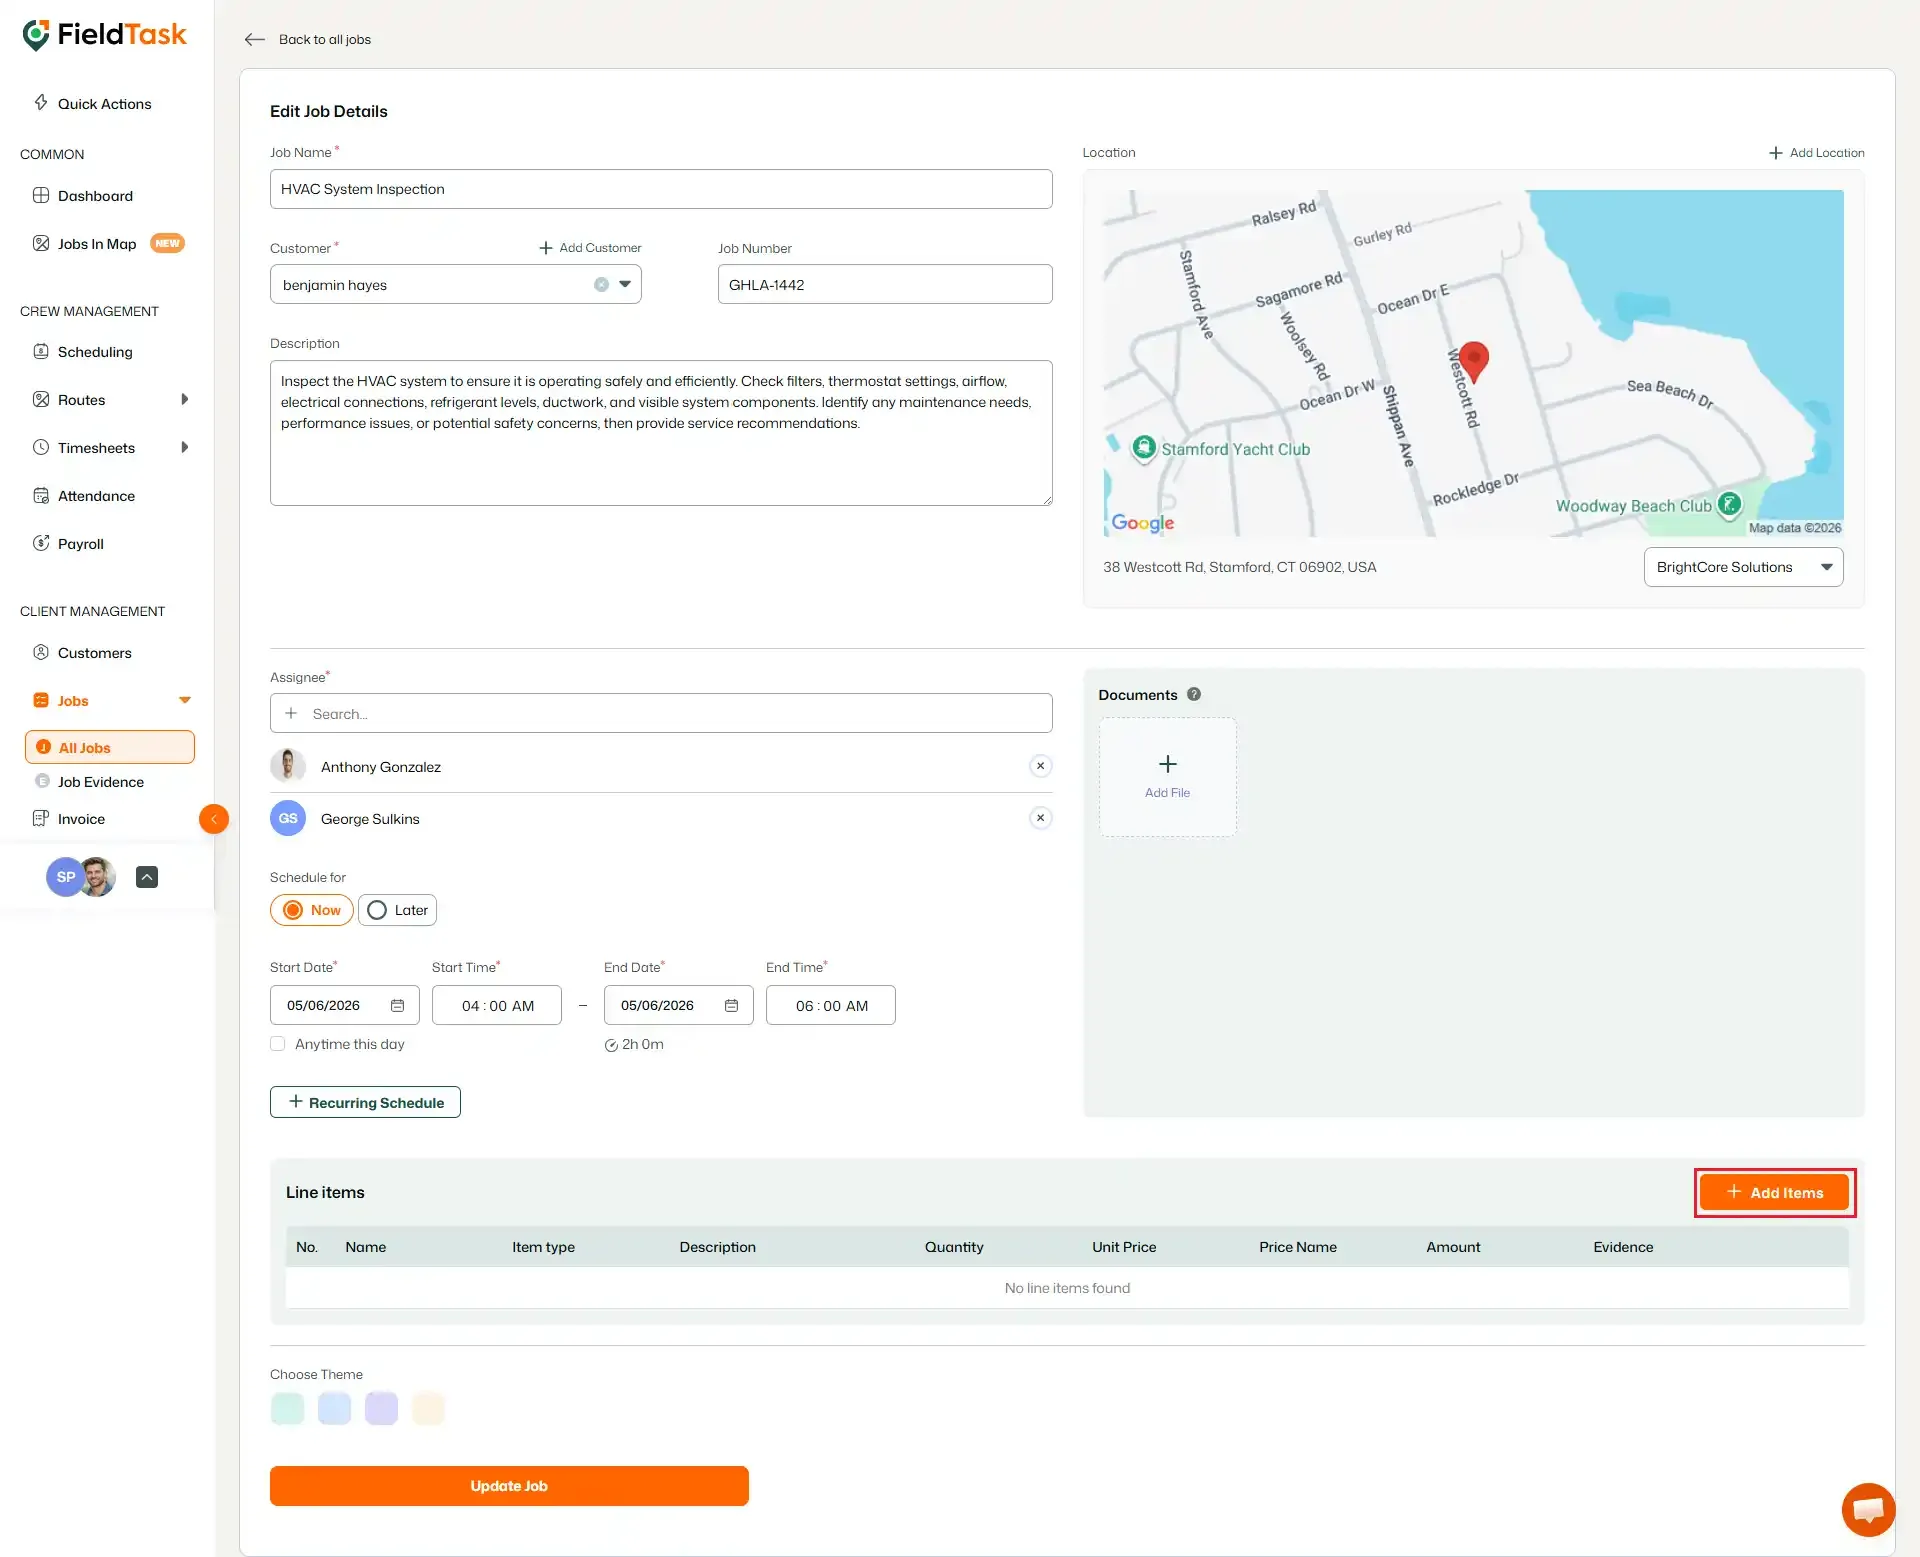
Task: Click the Job Name input field
Action: click(x=661, y=189)
